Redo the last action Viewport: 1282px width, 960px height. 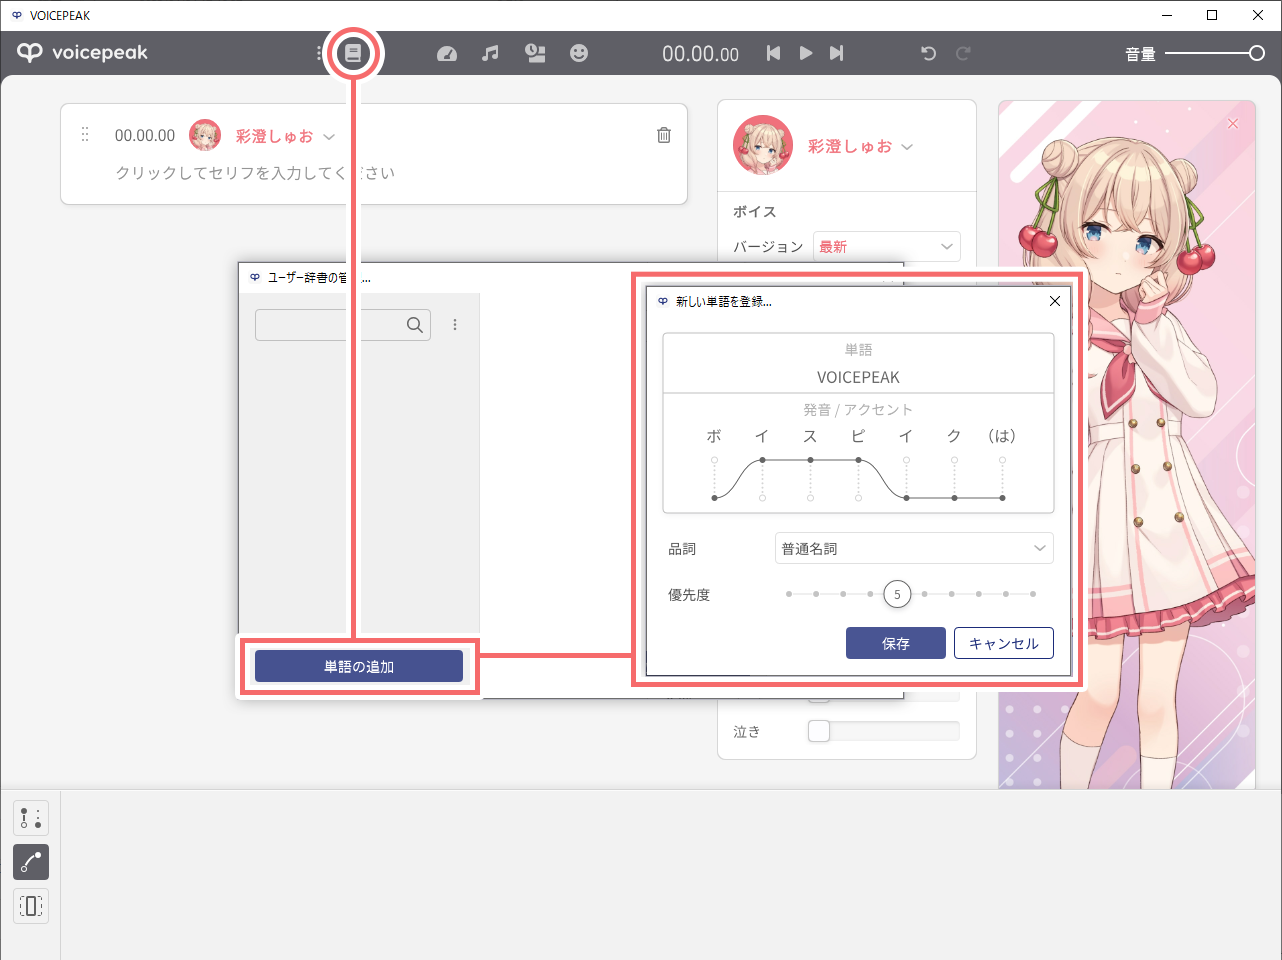pos(963,53)
